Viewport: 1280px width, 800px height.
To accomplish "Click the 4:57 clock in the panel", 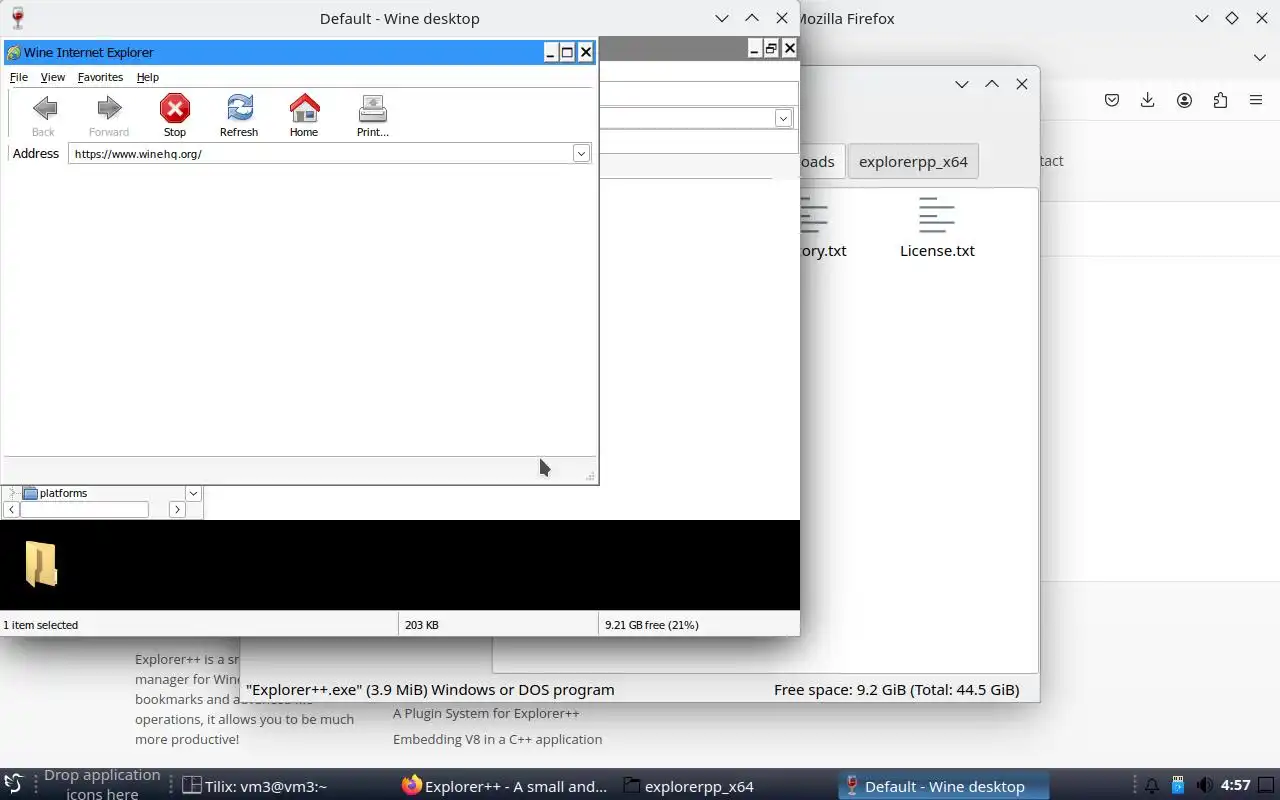I will [1236, 786].
